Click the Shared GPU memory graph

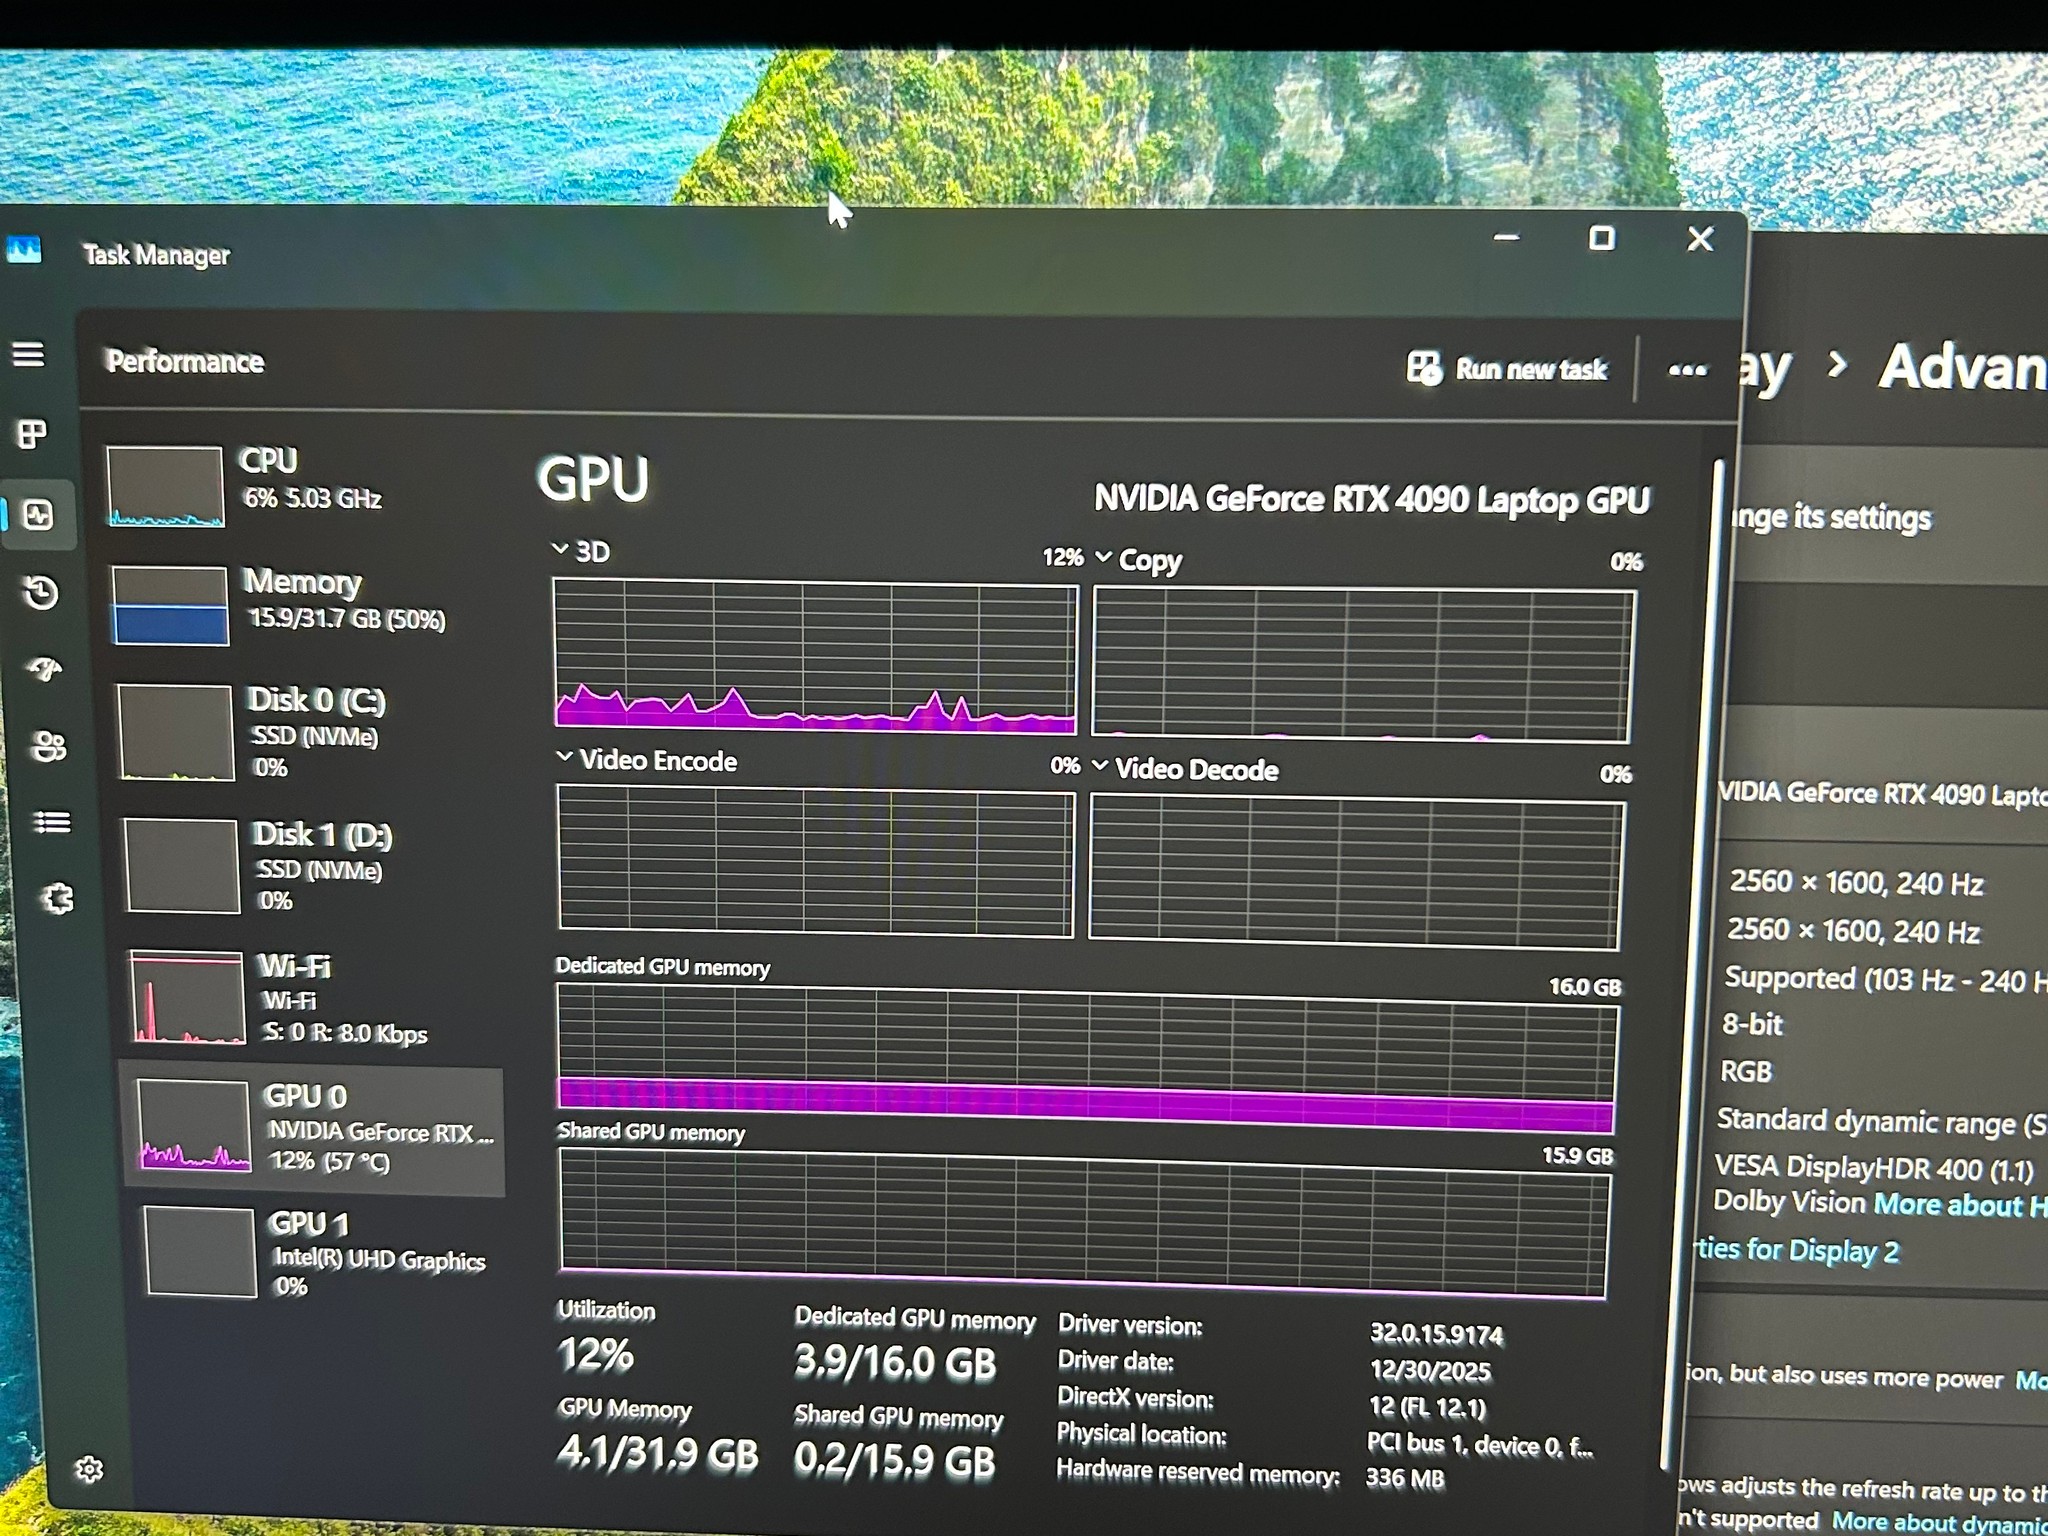click(1084, 1223)
